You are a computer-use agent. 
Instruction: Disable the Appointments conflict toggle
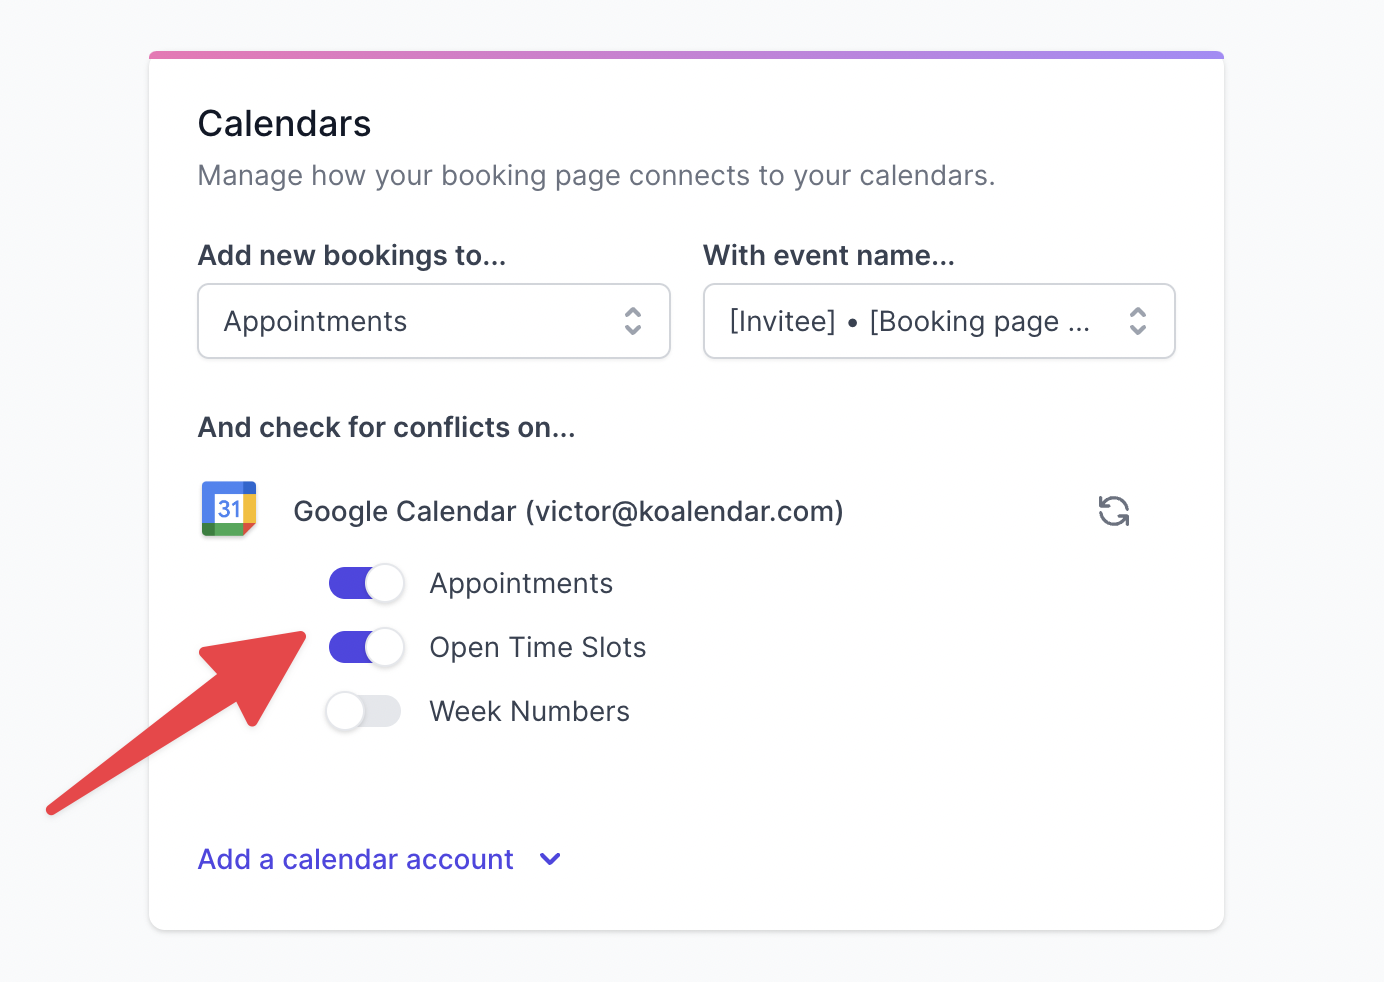tap(366, 583)
